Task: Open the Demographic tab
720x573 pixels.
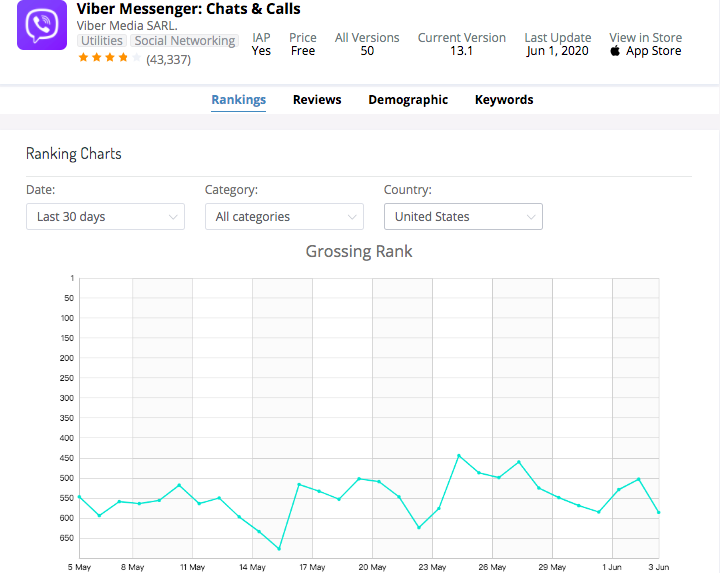Action: click(408, 100)
